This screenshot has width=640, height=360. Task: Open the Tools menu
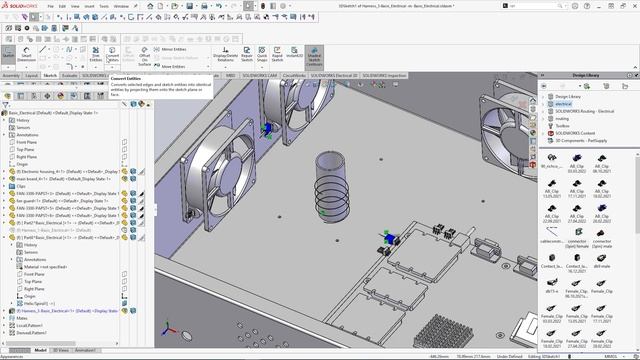pyautogui.click(x=104, y=7)
